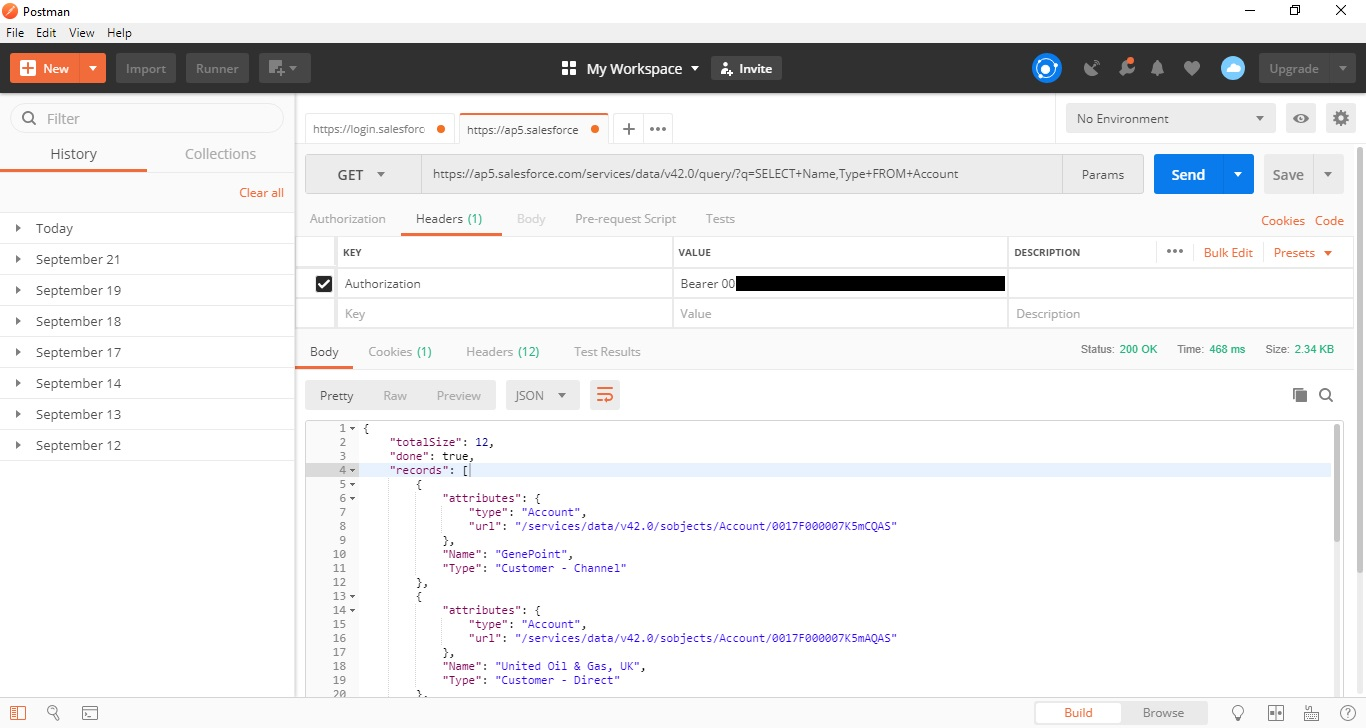The image size is (1366, 728).
Task: Expand the September 21 history group
Action: coord(78,259)
